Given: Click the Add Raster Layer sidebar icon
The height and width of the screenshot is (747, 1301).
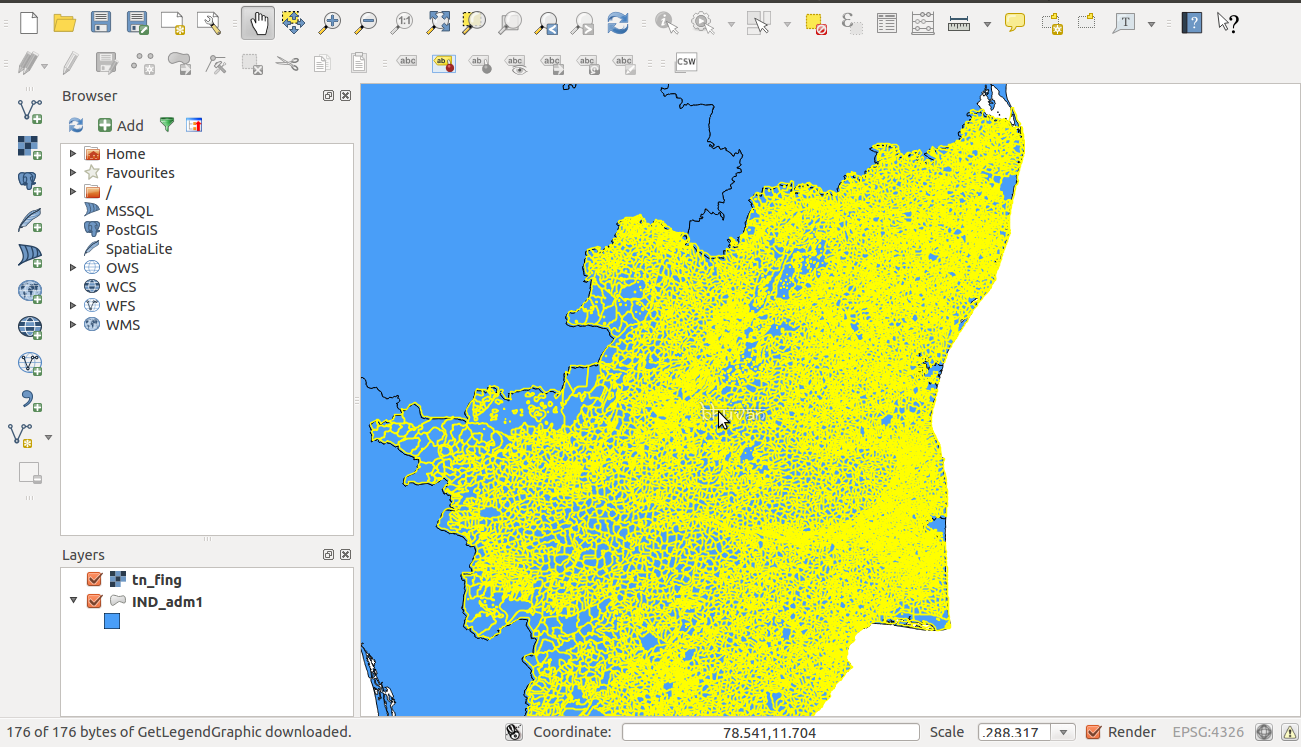Looking at the screenshot, I should [30, 146].
